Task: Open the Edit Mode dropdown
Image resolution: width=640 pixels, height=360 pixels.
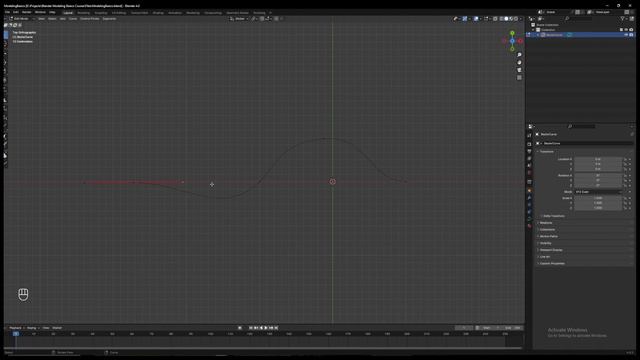Action: click(22, 19)
